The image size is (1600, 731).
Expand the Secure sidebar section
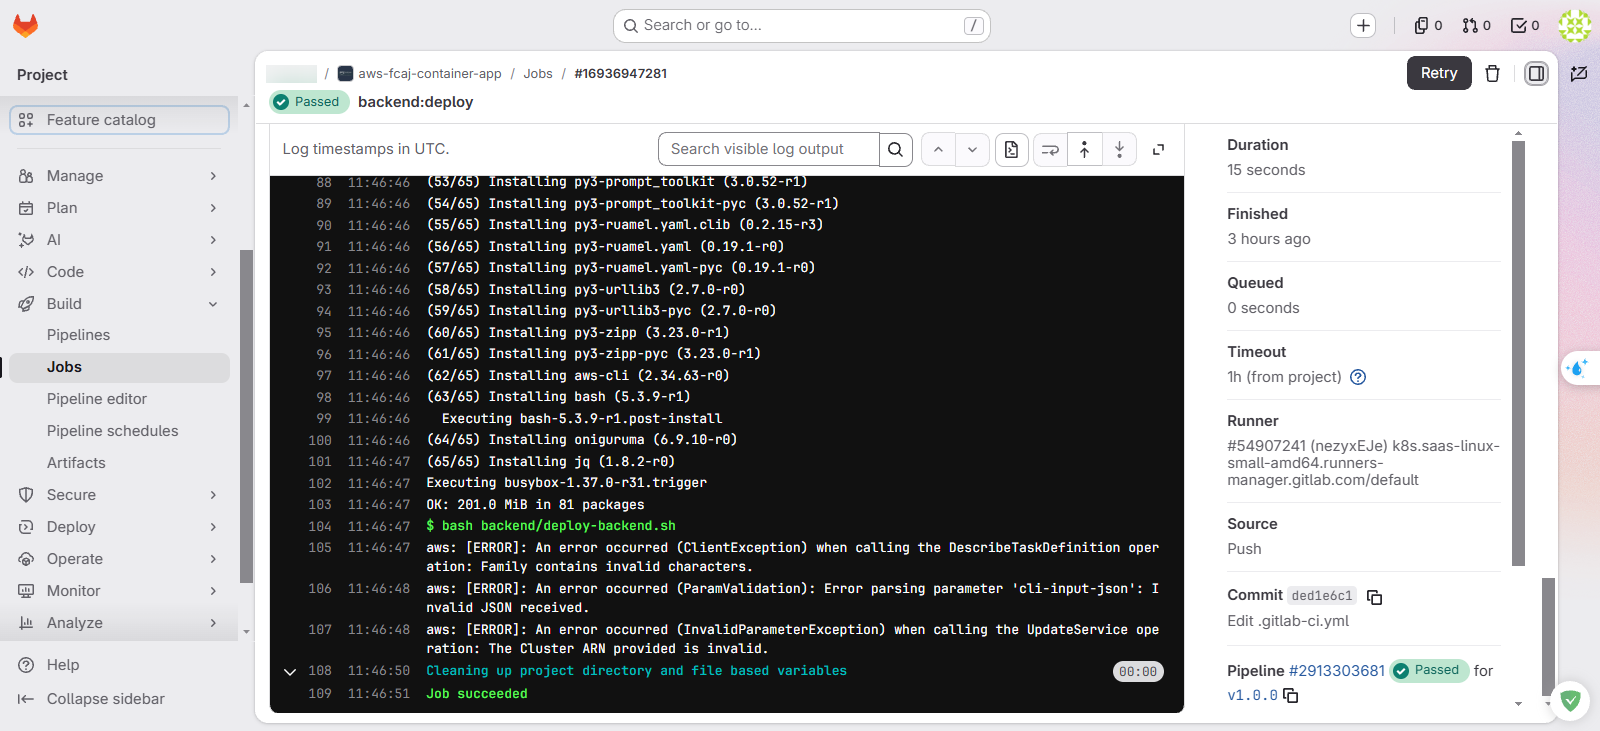coord(119,495)
